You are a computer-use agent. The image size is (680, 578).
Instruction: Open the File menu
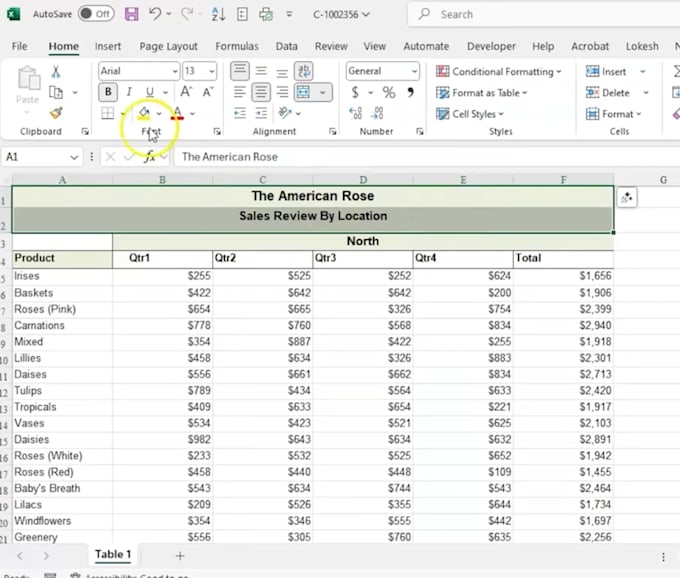coord(20,46)
